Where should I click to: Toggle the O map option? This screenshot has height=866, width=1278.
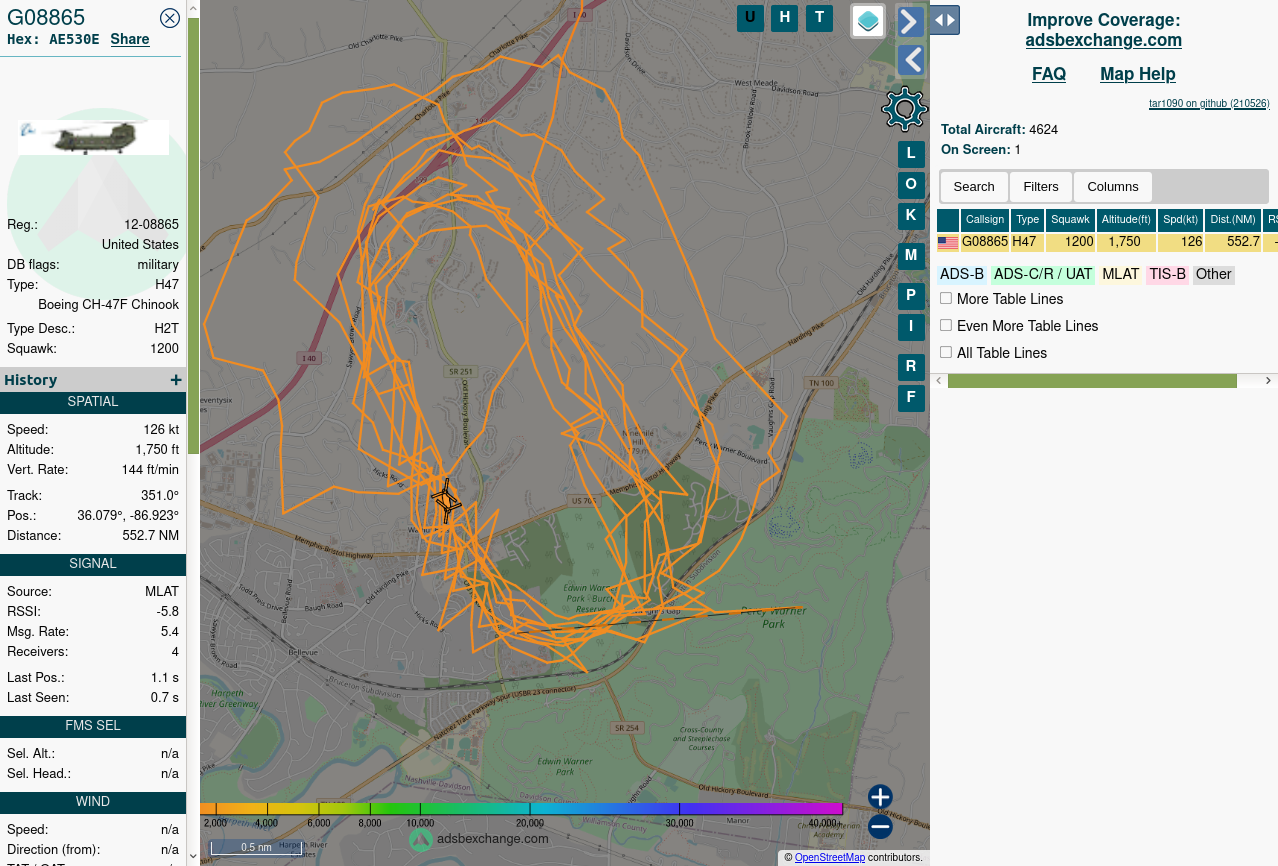click(911, 184)
